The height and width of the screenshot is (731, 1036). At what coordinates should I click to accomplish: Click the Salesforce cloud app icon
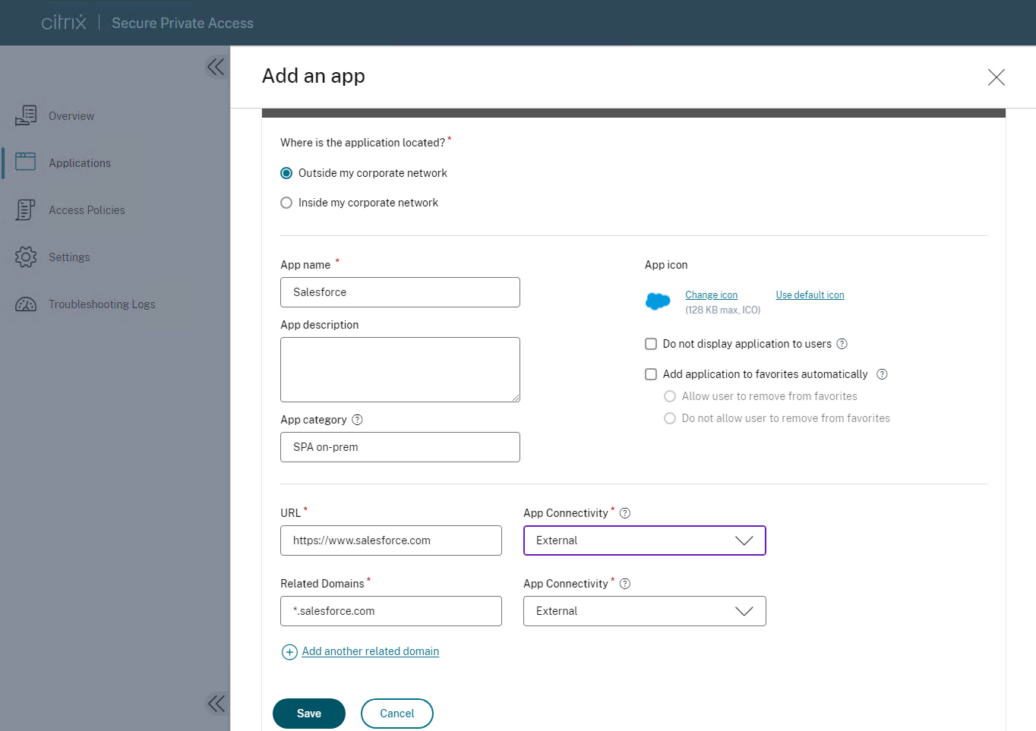click(x=658, y=301)
